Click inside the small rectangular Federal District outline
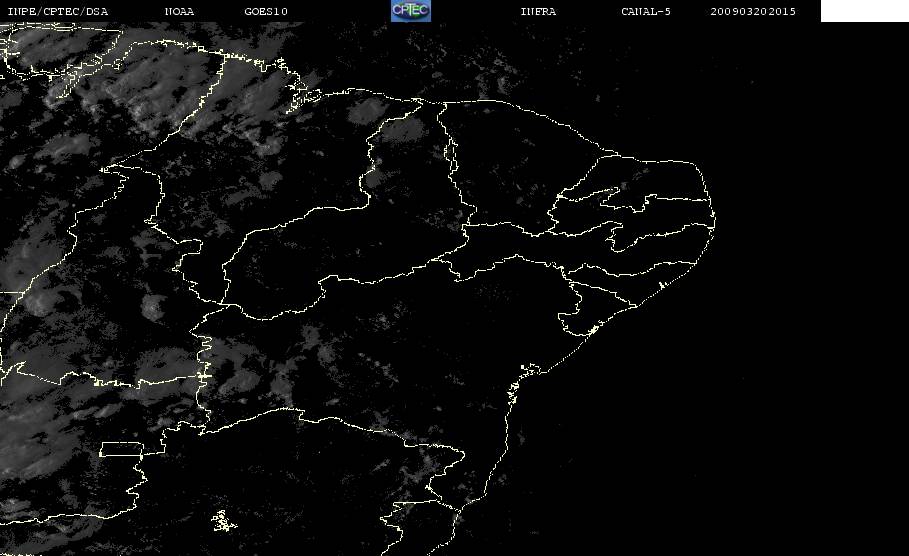The width and height of the screenshot is (909, 556). click(x=121, y=449)
